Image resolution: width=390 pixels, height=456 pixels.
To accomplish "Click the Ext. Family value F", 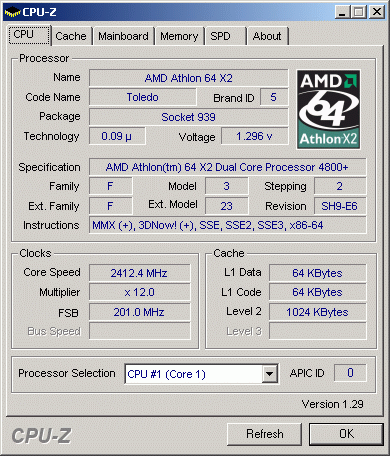I will 111,206.
